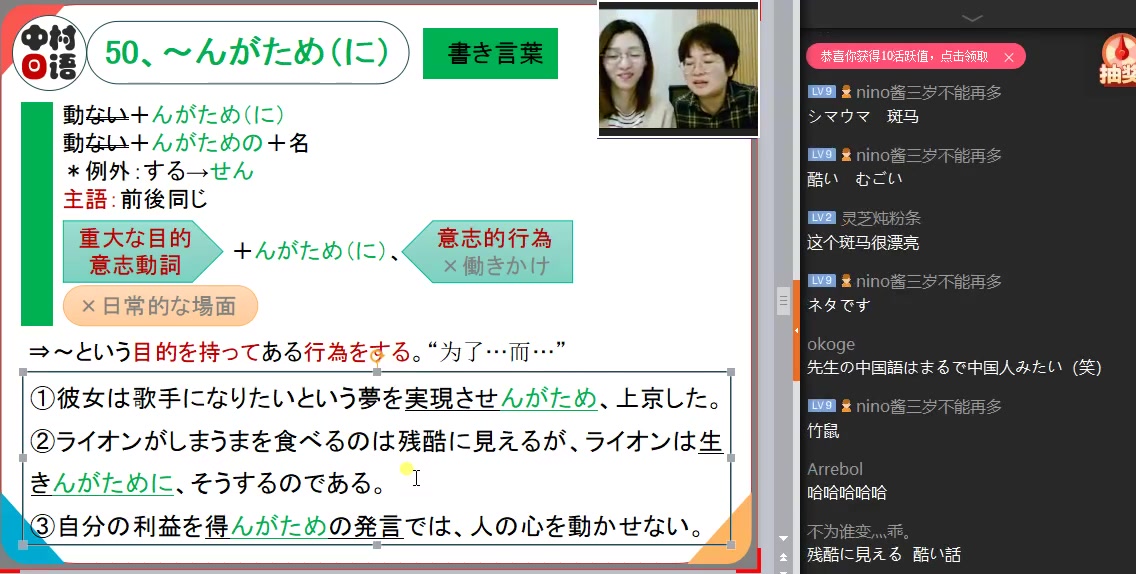Click the LV2 badge beside 灵芝炖粉条
Screen dimensions: 1136x574
[821, 218]
